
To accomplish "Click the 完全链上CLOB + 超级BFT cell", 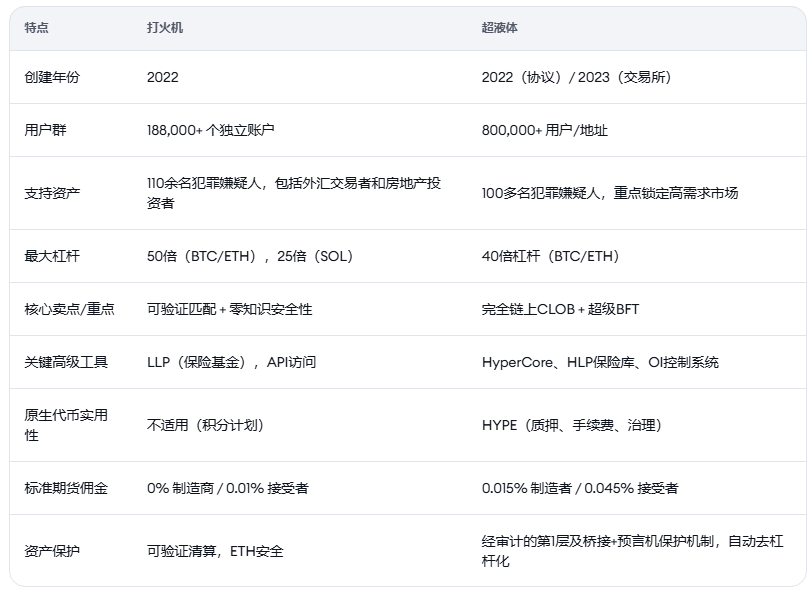I will 560,309.
